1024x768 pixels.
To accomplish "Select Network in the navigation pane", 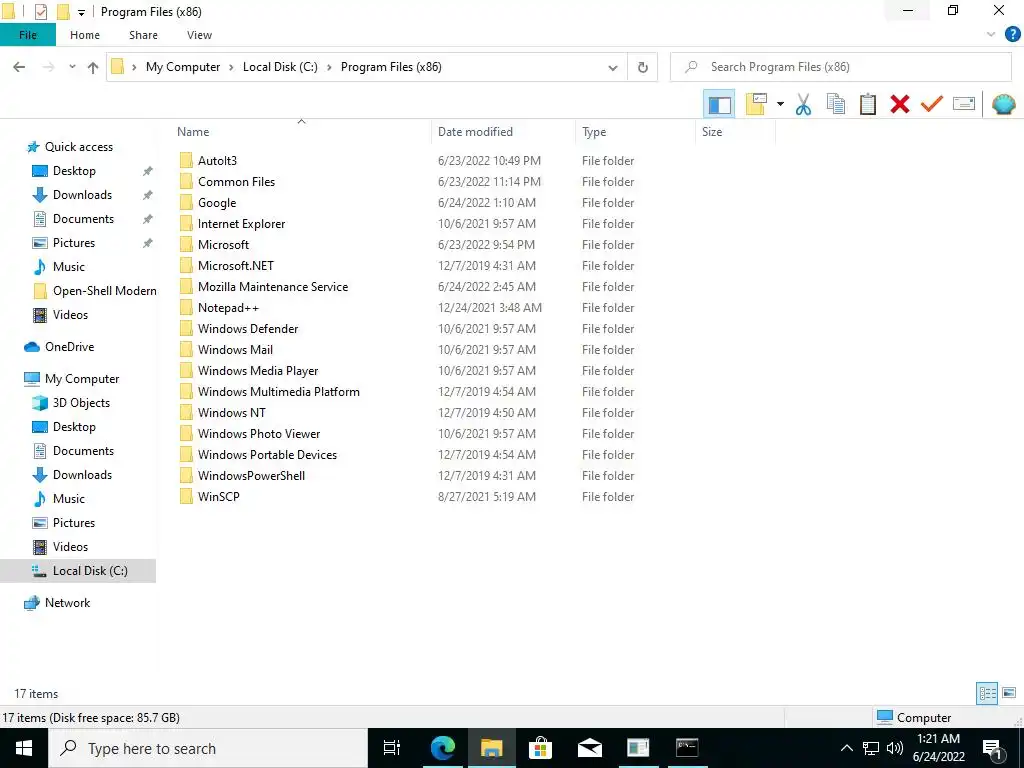I will (x=67, y=603).
